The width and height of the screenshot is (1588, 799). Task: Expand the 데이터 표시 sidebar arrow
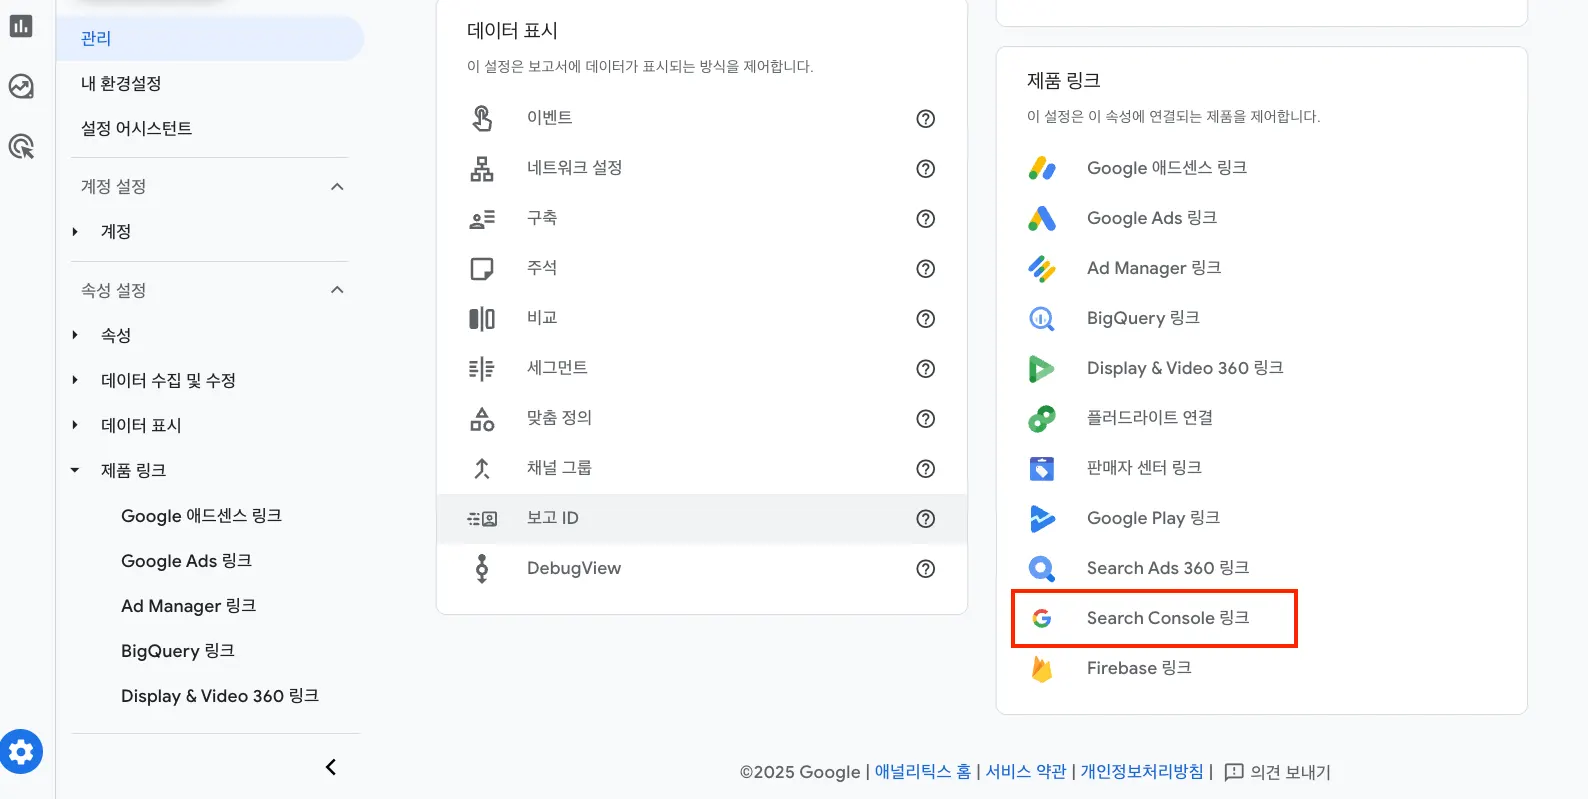pyautogui.click(x=75, y=425)
